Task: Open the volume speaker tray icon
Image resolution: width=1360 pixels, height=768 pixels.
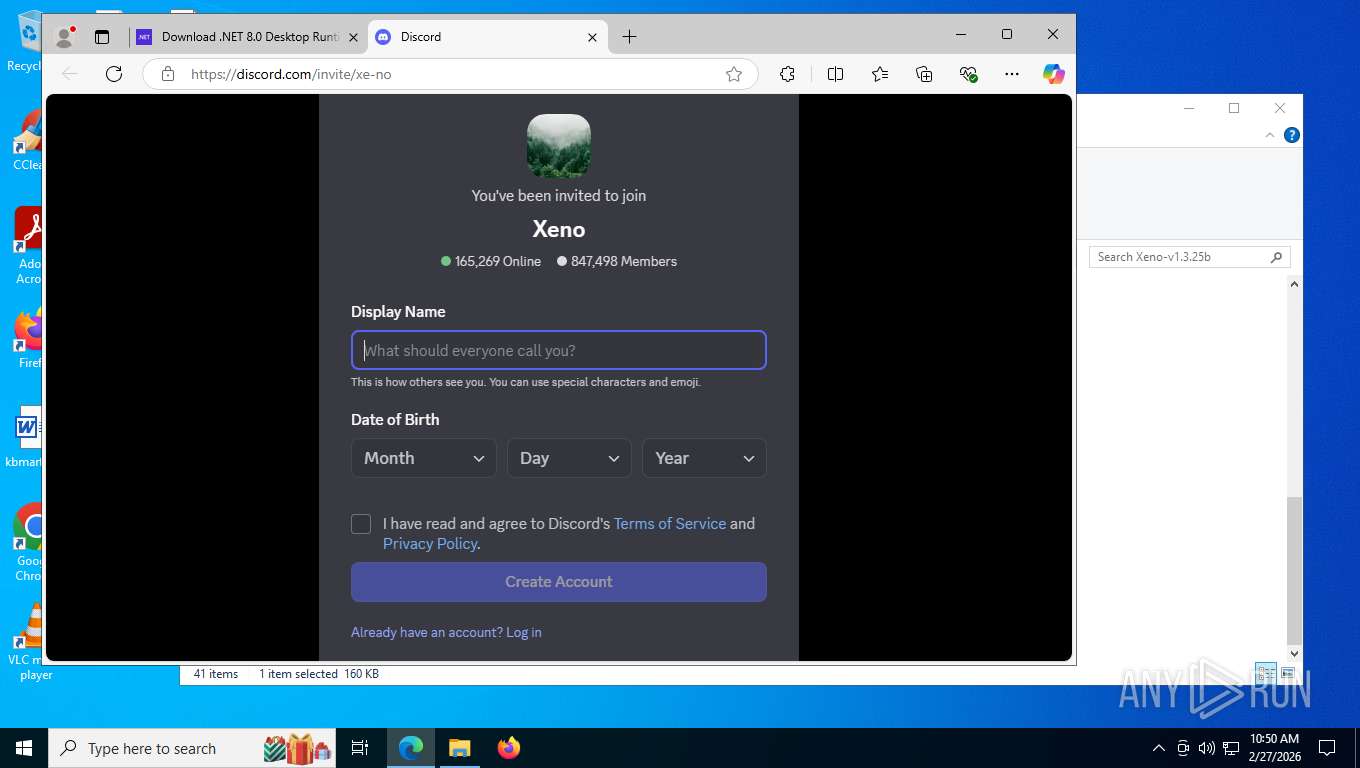Action: (1206, 748)
